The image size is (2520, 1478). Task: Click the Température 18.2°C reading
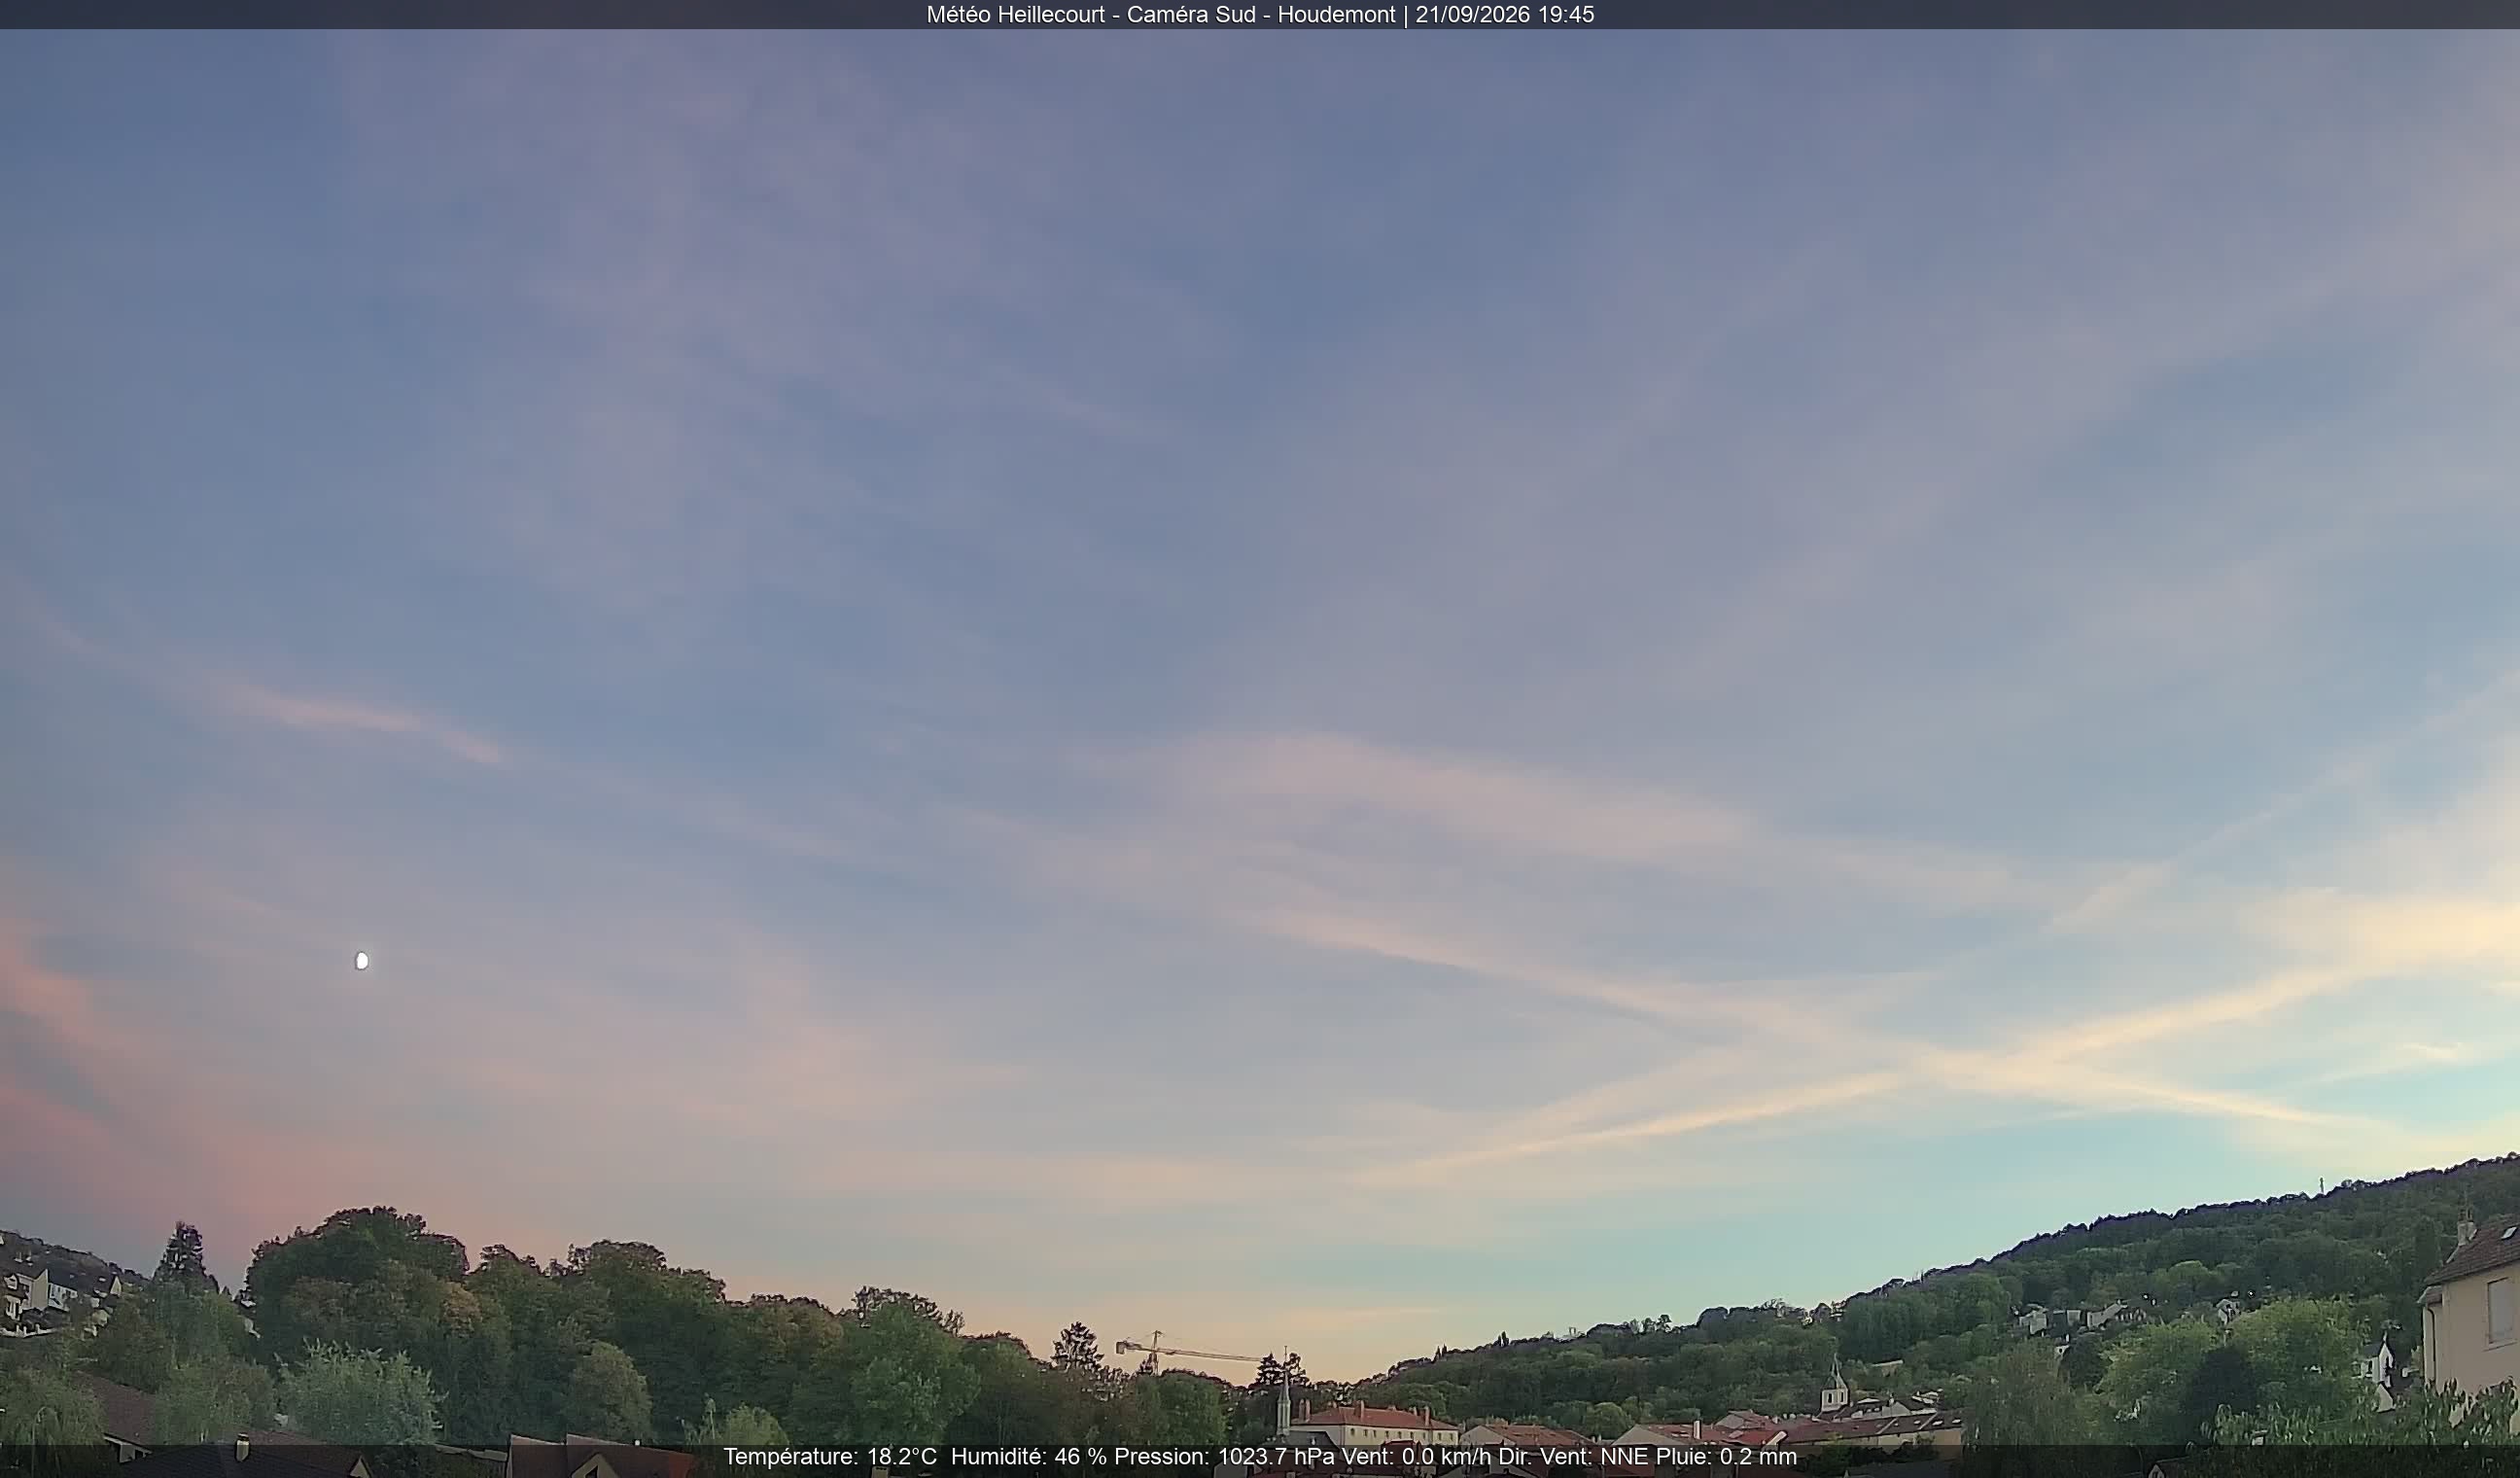[x=830, y=1457]
